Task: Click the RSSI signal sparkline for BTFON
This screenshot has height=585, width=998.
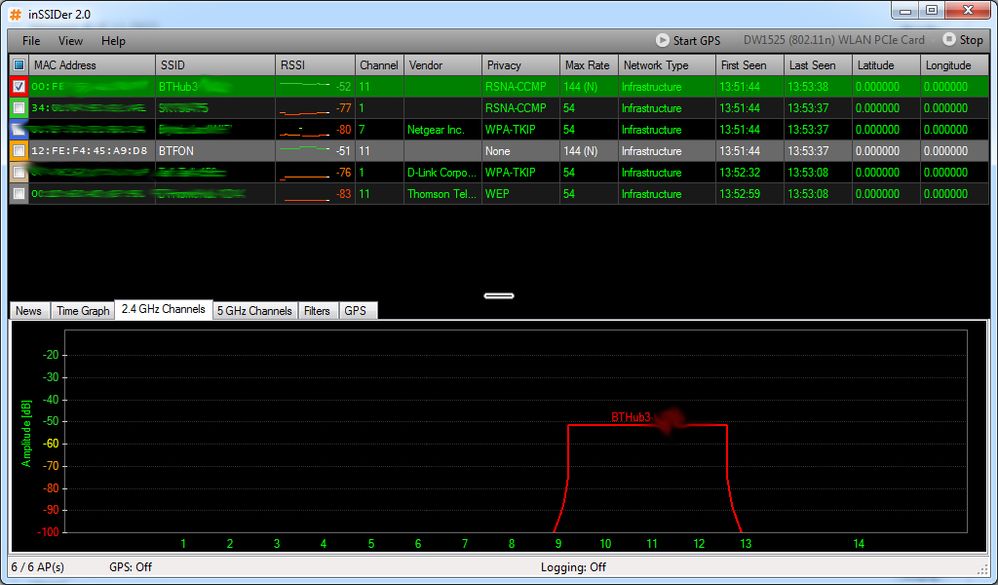Action: tap(305, 149)
